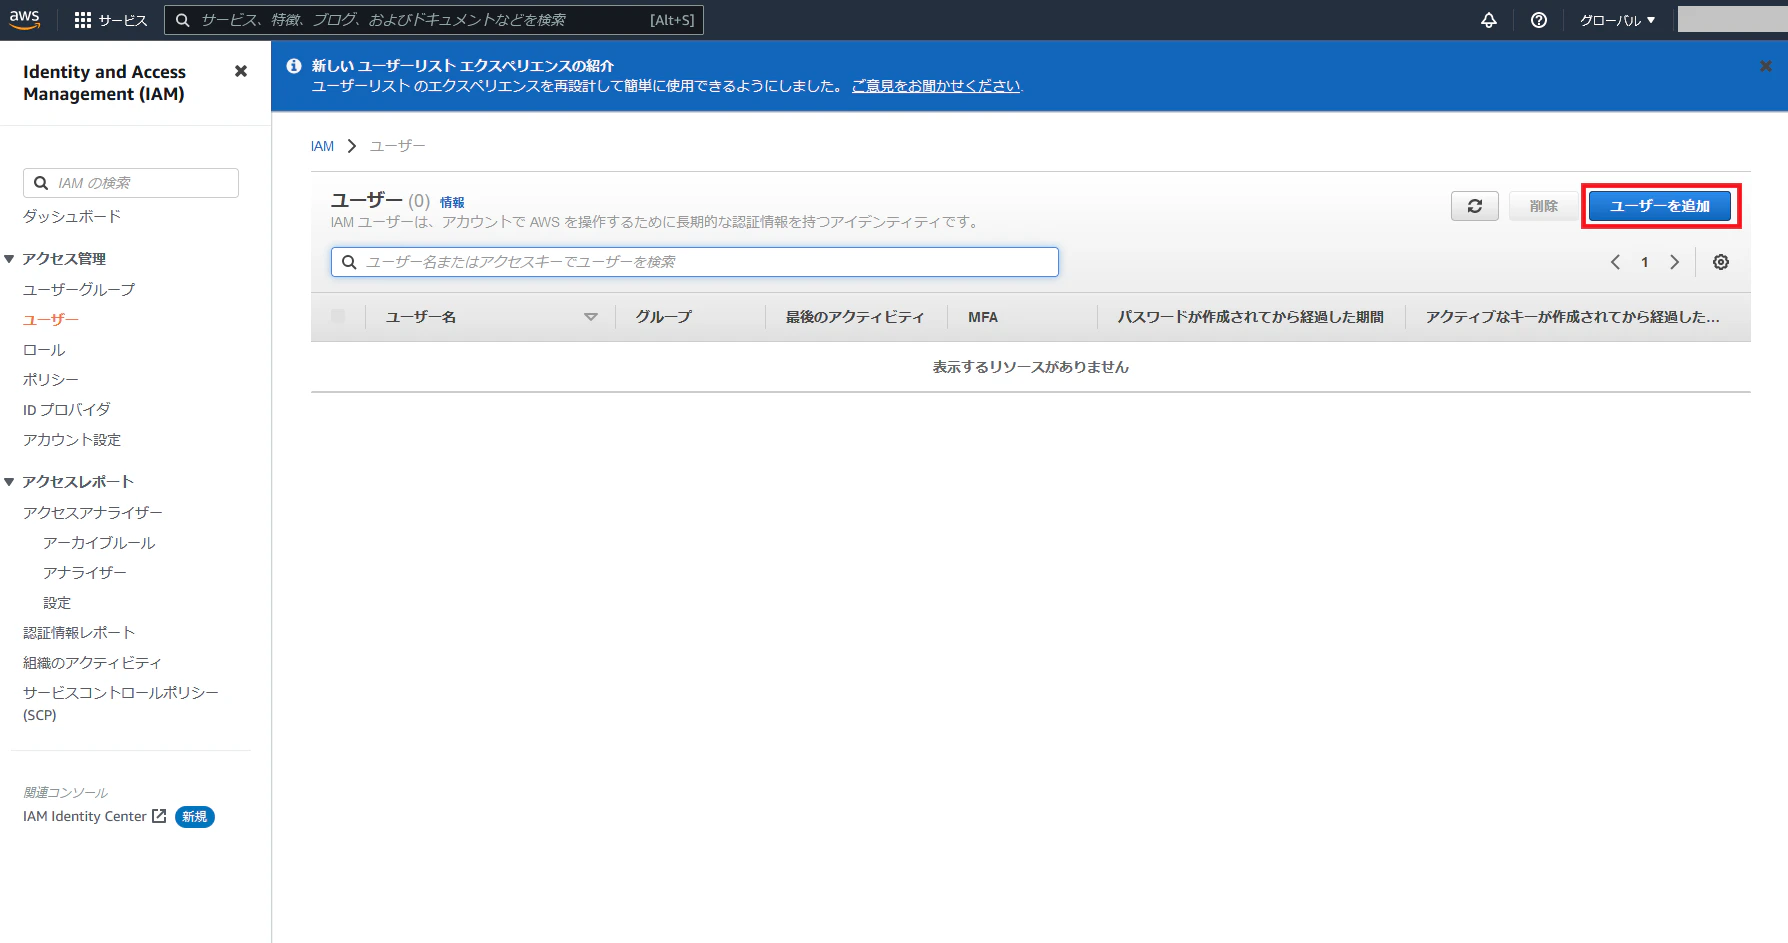This screenshot has height=943, width=1788.
Task: Open 組織のアクティビティ in sidebar
Action: [92, 663]
